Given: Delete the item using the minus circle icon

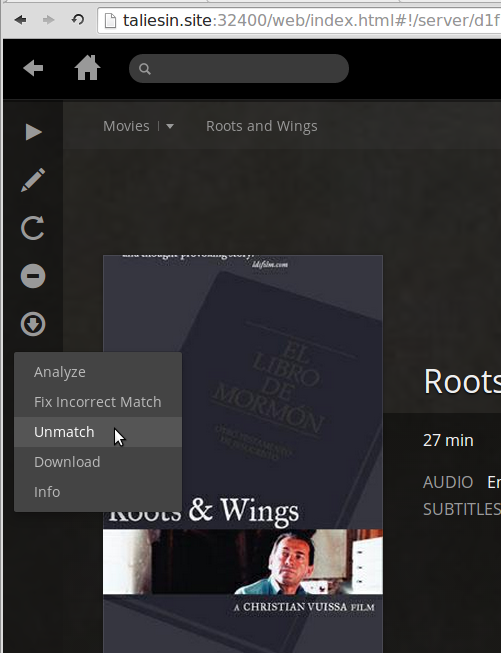Looking at the screenshot, I should coord(33,276).
